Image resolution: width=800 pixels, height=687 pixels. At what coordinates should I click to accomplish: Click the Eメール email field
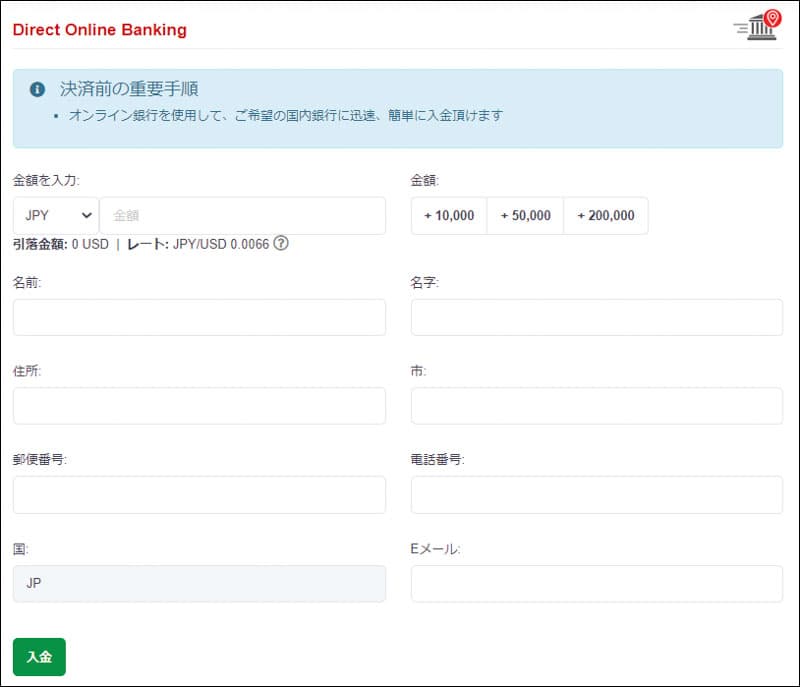(x=596, y=583)
